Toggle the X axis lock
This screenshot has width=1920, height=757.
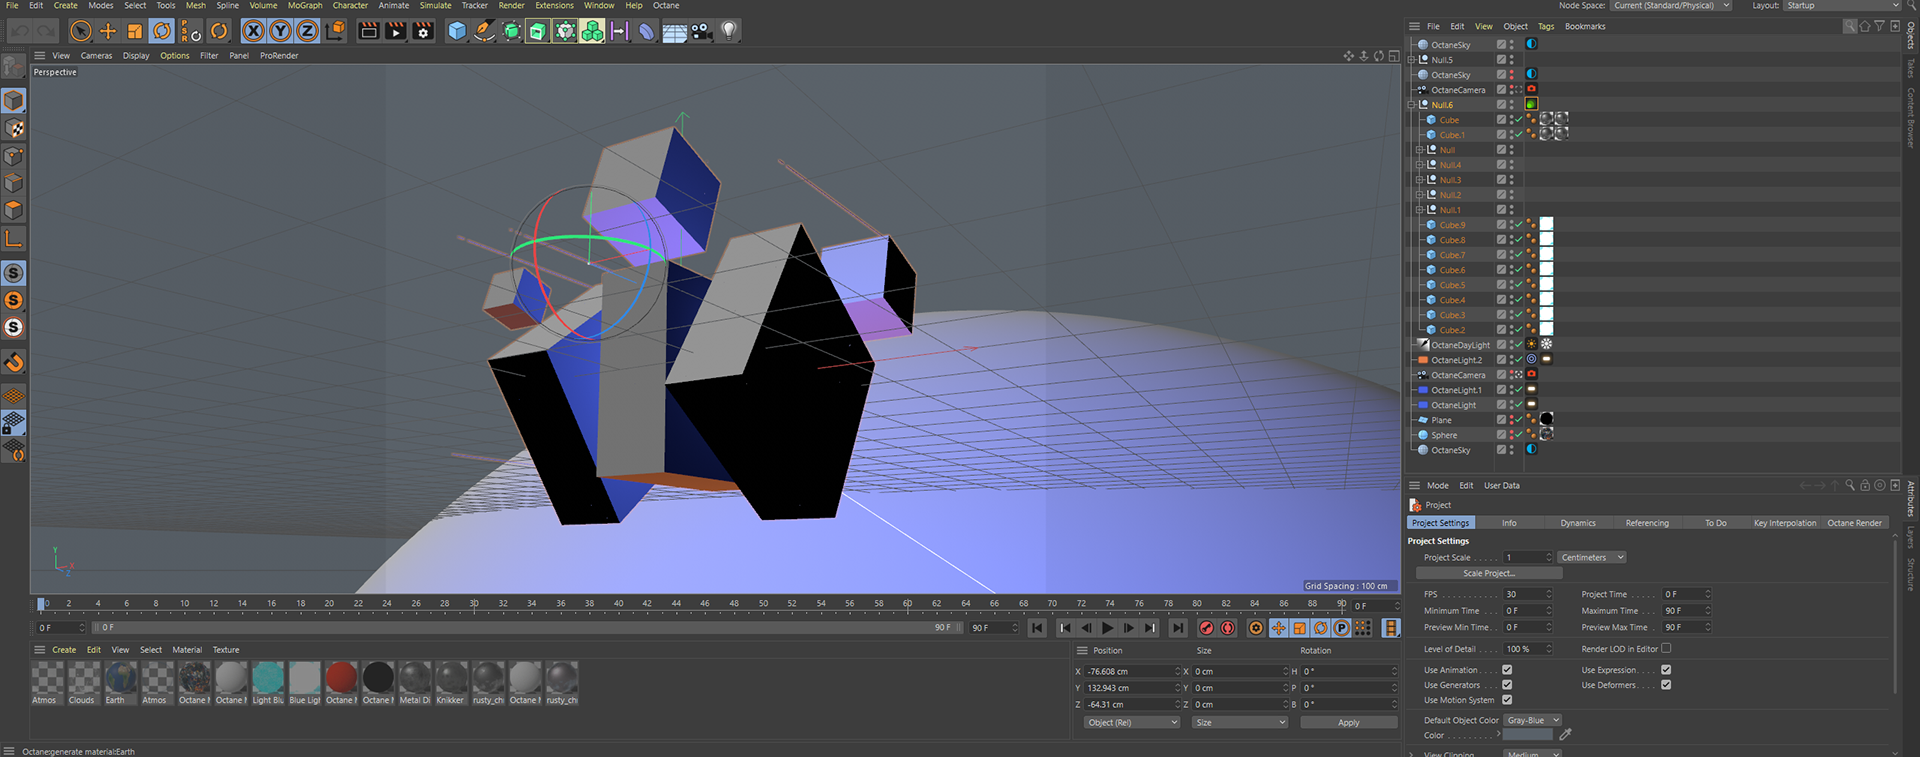coord(254,31)
